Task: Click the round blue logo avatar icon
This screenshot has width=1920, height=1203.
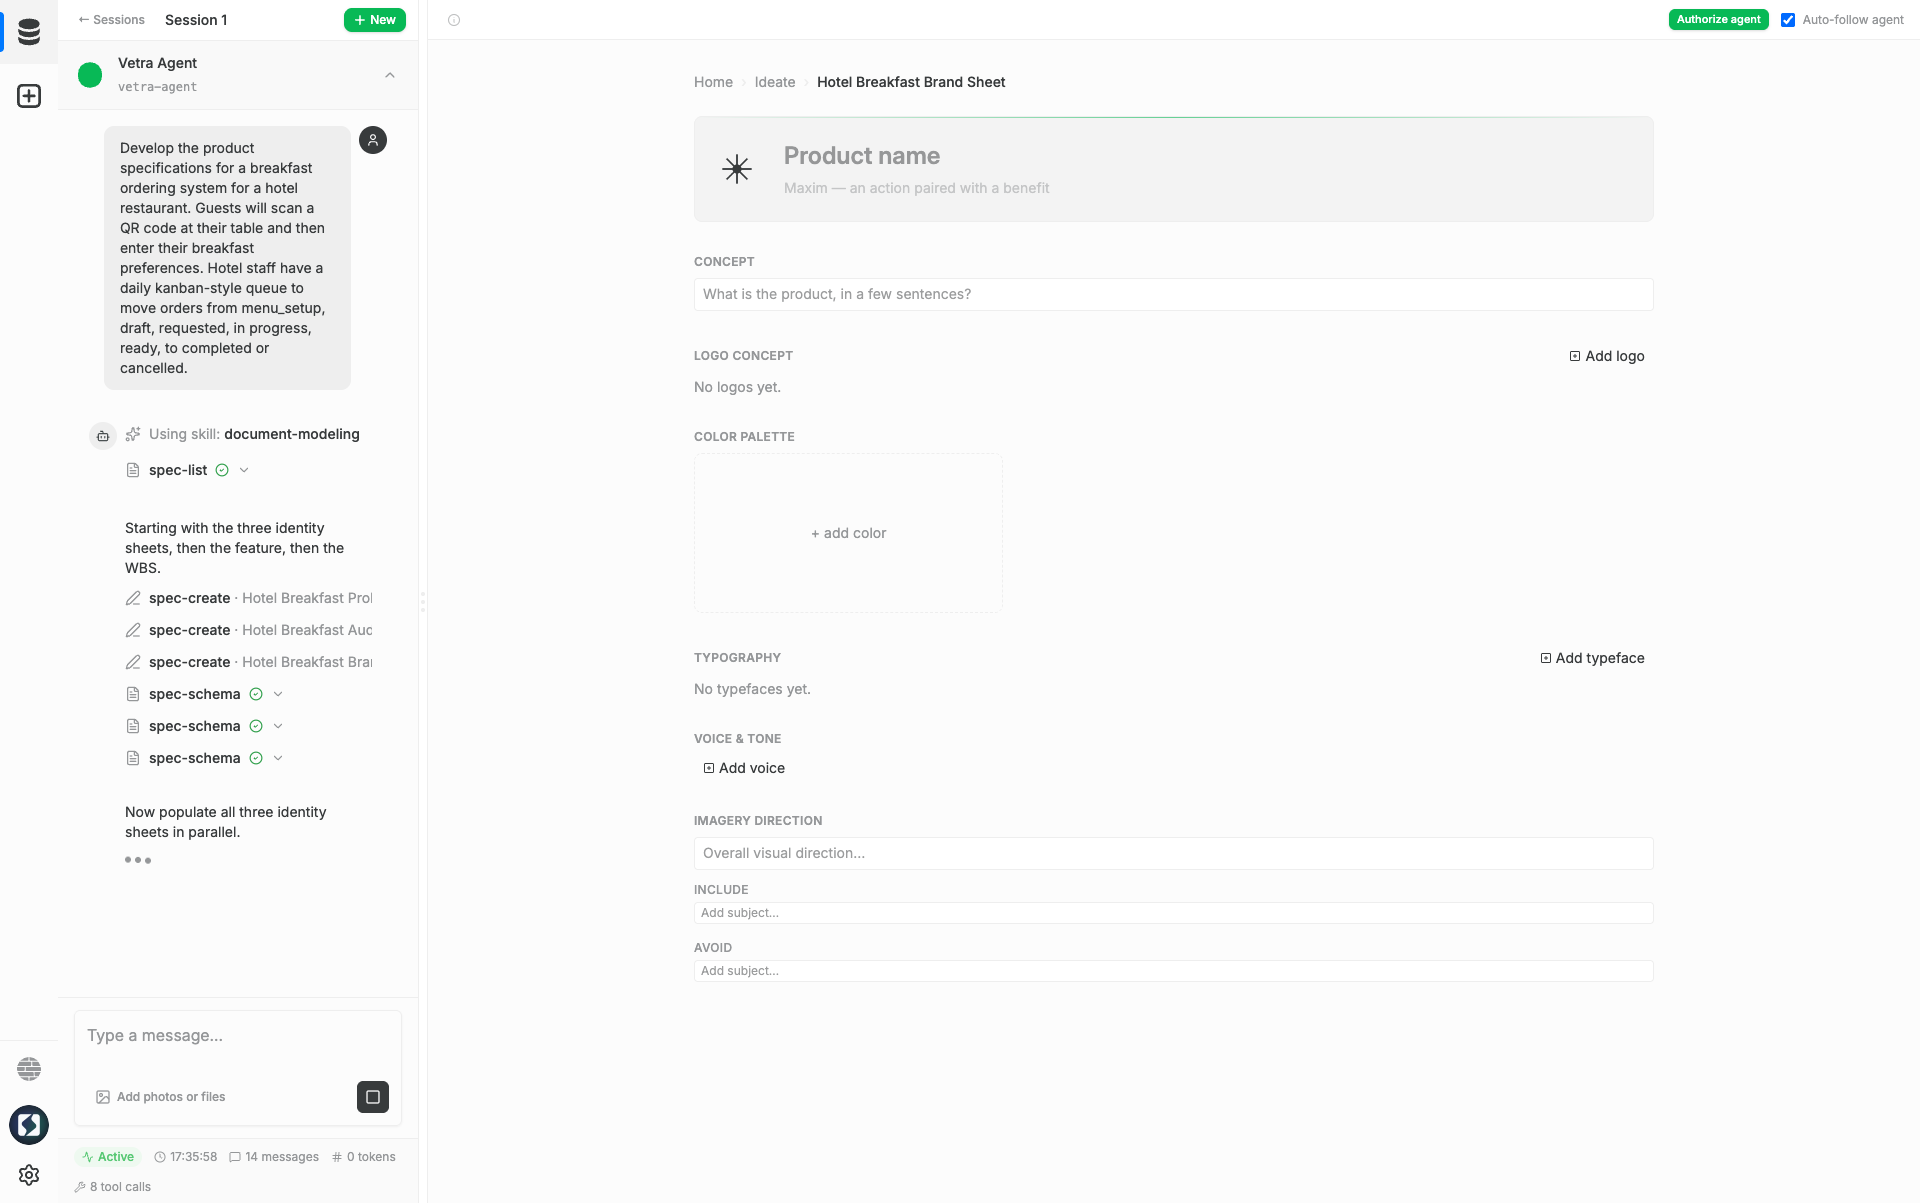Action: point(29,1125)
